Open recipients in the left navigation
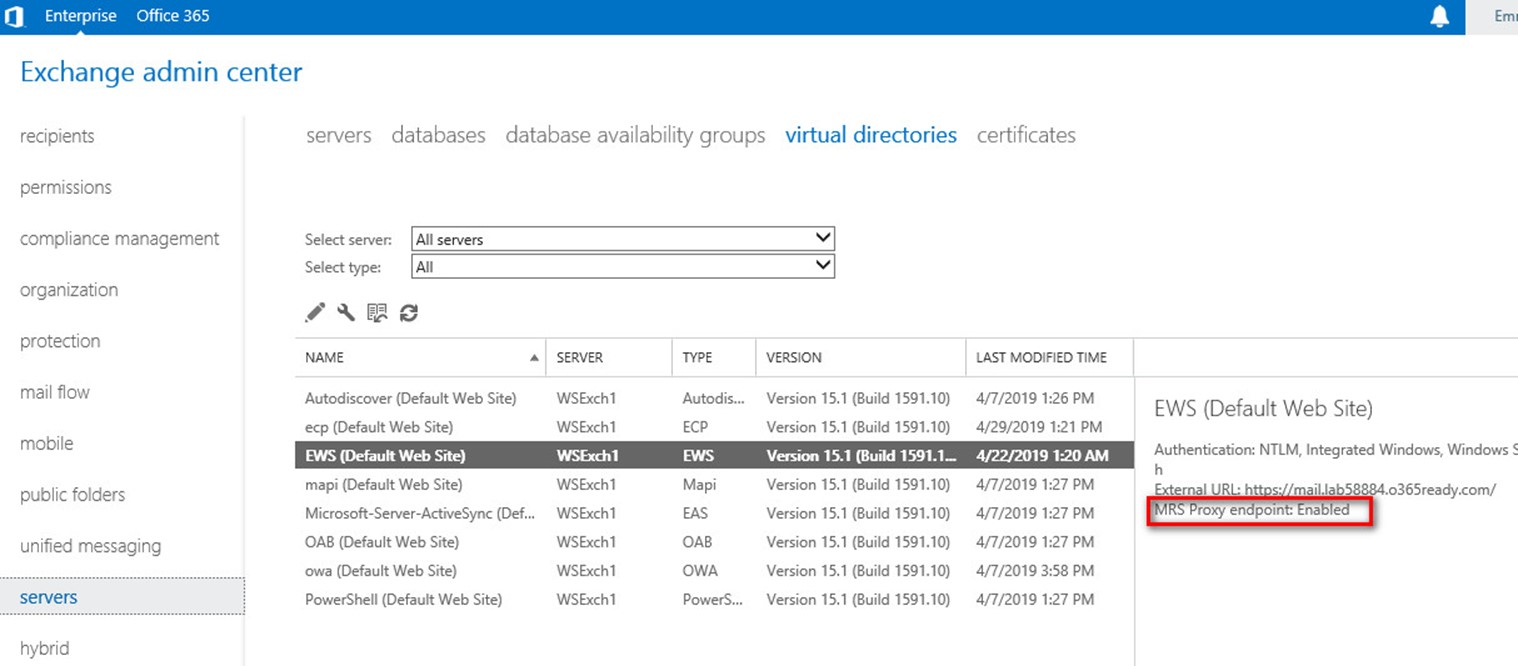Screen dimensions: 1518x666 click(57, 136)
